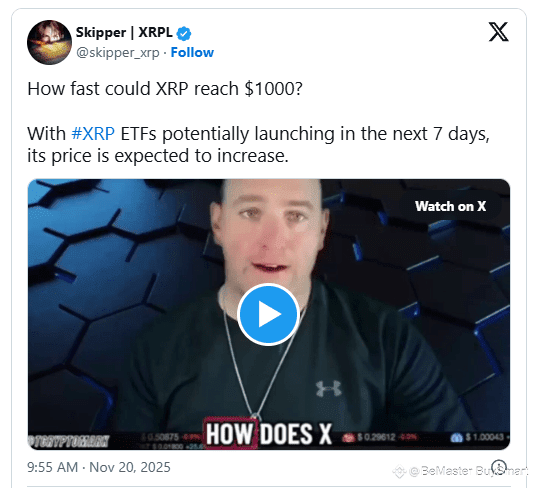Click the blue verified badge
Image resolution: width=536 pixels, height=488 pixels.
pyautogui.click(x=184, y=33)
